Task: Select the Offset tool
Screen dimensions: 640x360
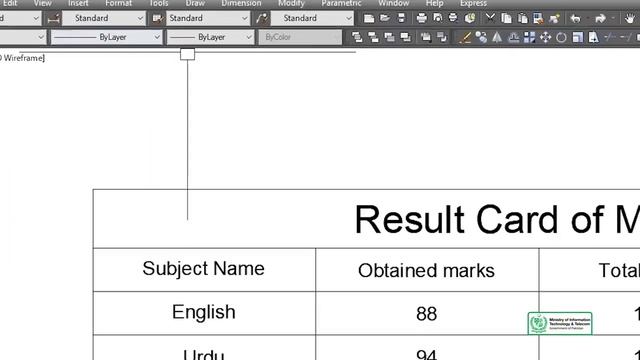Action: click(x=513, y=38)
